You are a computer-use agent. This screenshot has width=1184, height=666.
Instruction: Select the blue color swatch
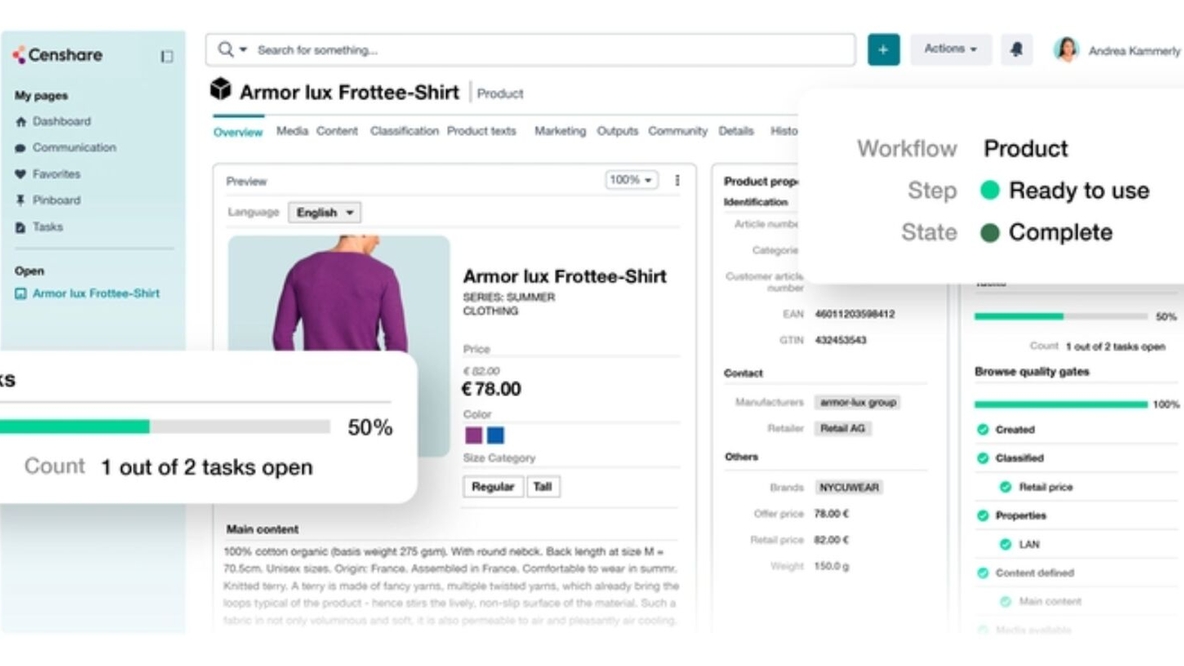coord(495,435)
